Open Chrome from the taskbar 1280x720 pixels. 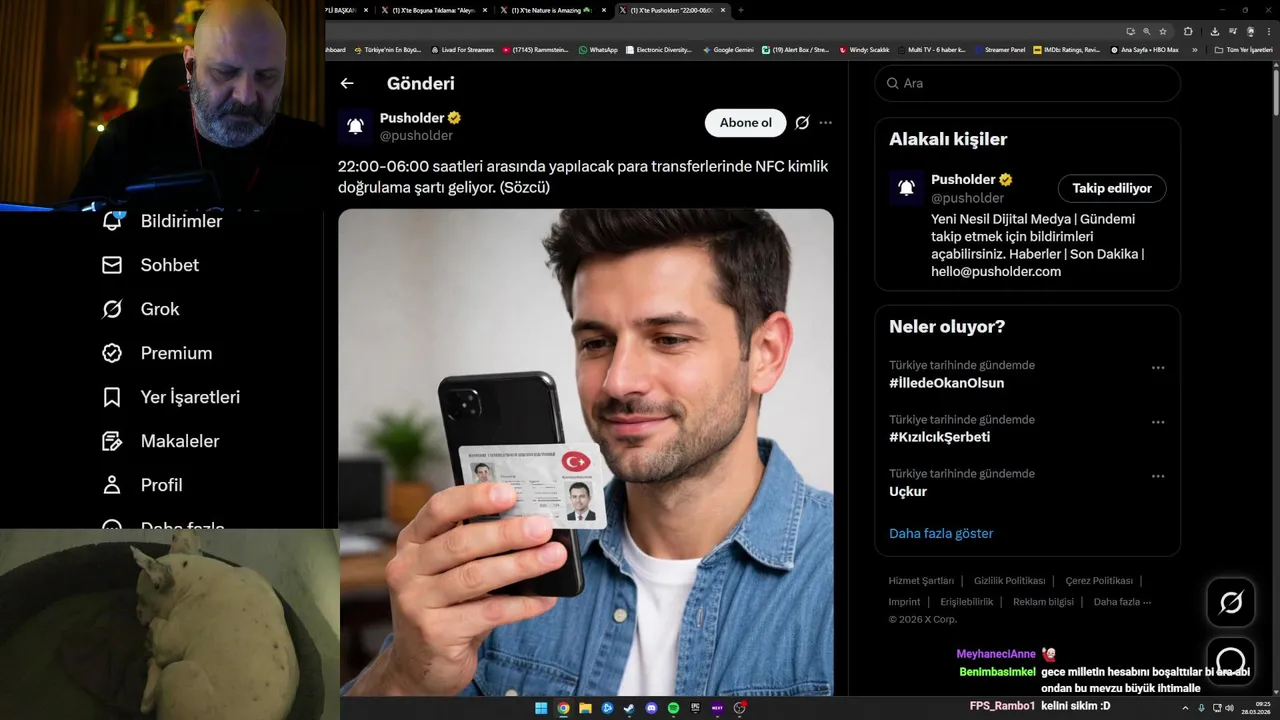click(x=563, y=708)
